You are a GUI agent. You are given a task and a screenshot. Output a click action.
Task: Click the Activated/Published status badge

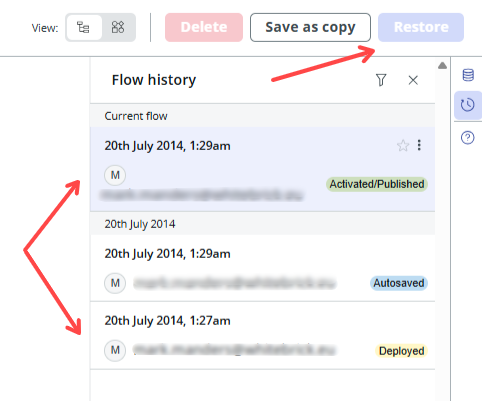tap(377, 184)
